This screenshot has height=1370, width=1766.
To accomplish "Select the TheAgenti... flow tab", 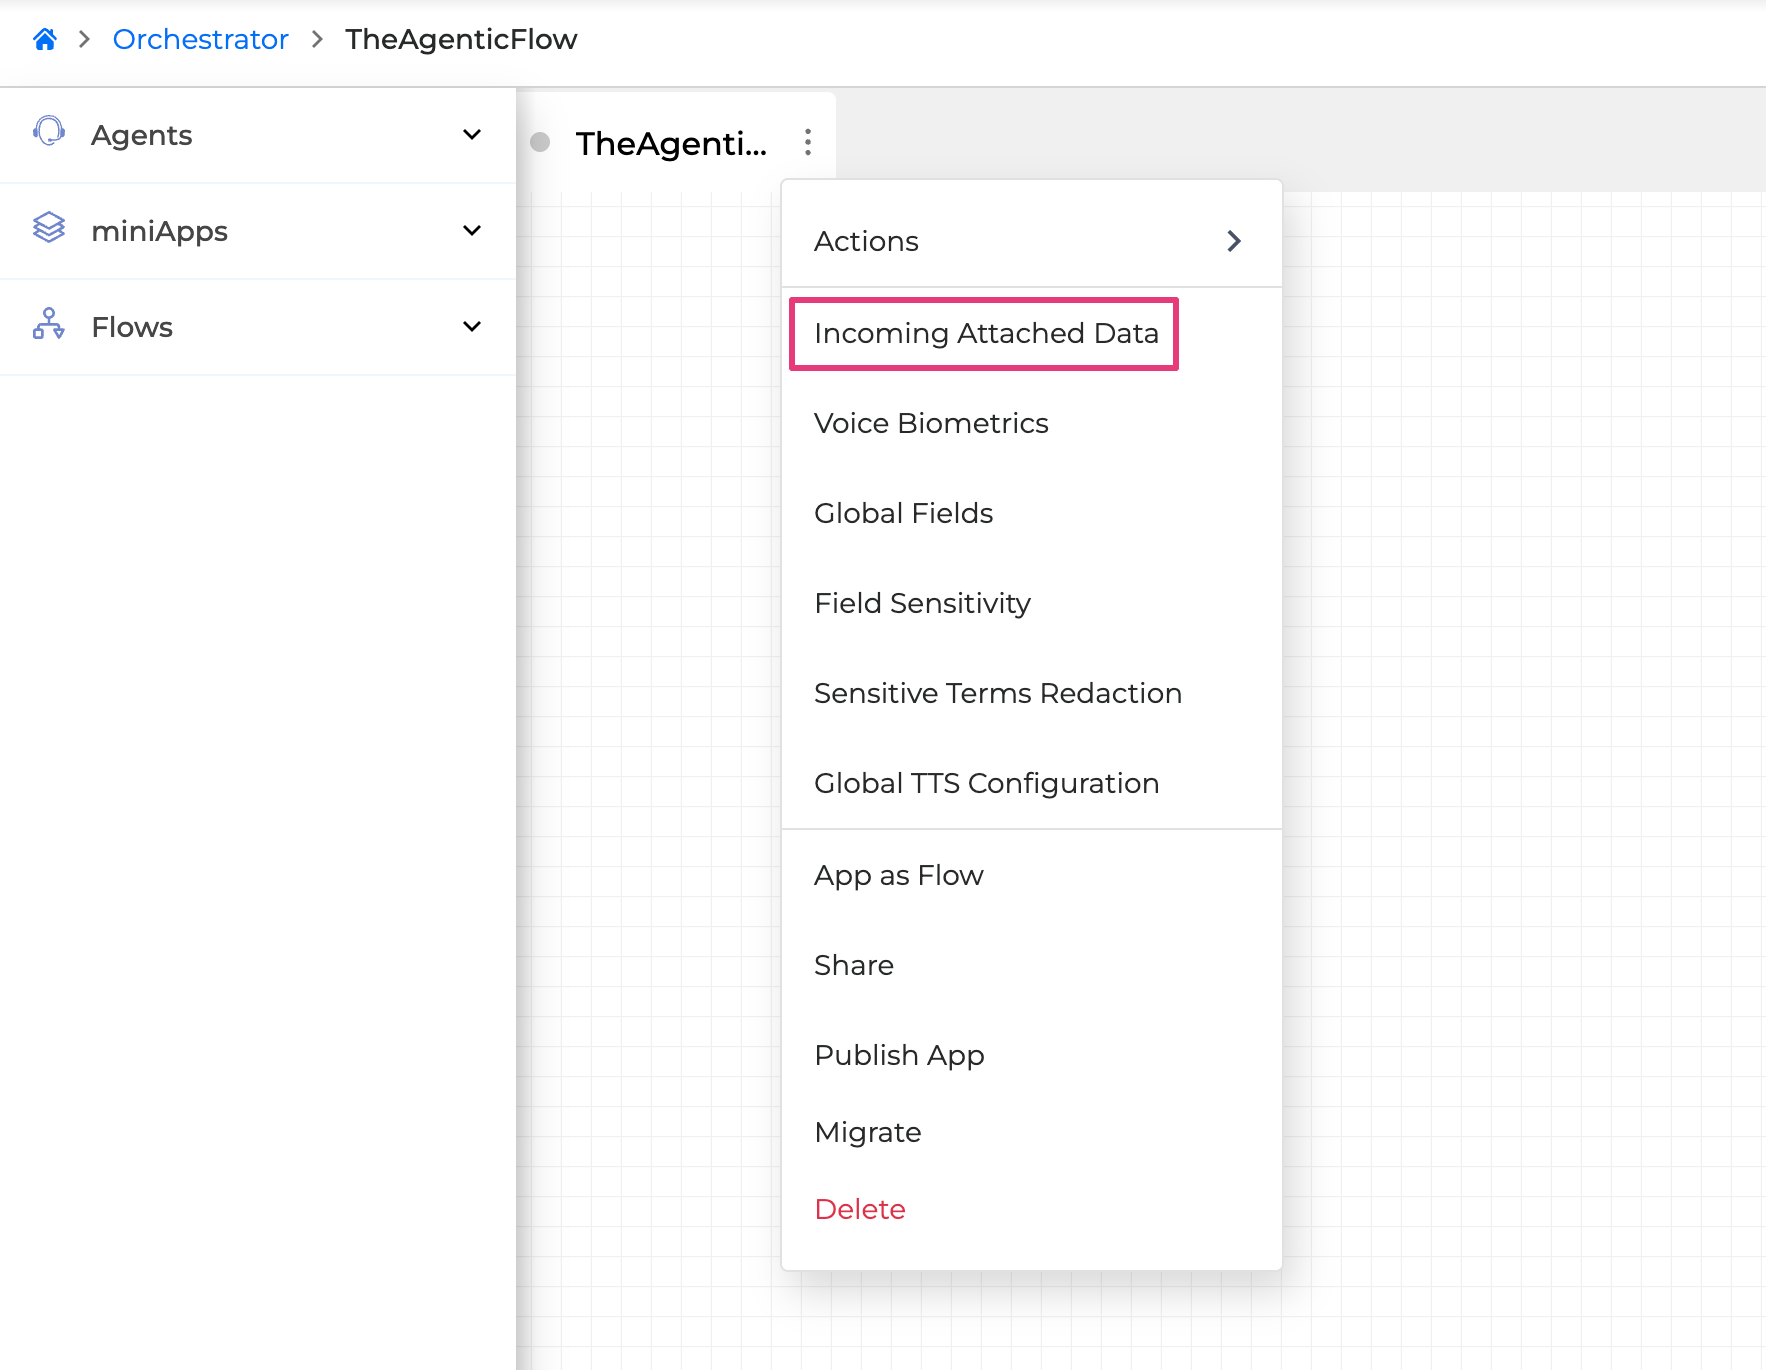I will coord(670,143).
